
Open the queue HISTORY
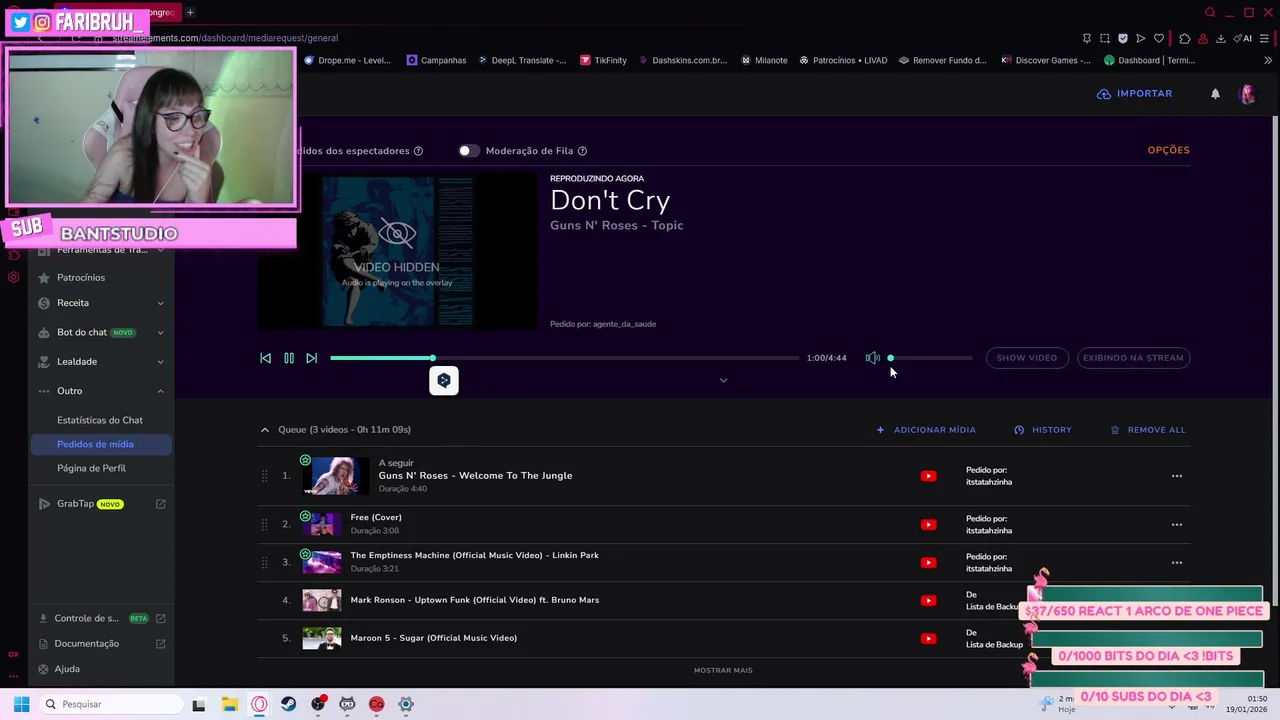point(1043,430)
